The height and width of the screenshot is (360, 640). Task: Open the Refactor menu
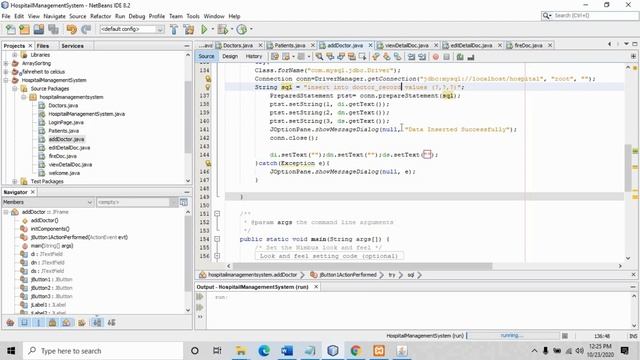(100, 16)
